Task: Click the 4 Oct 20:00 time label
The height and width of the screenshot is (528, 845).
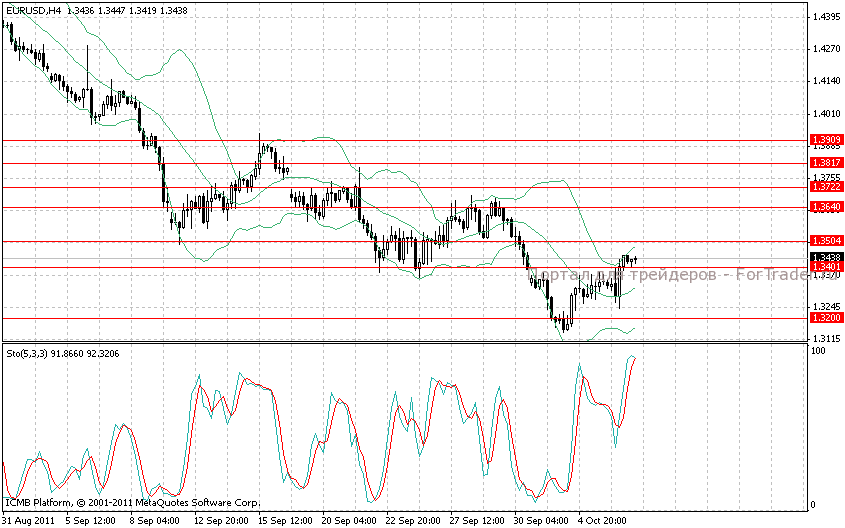Action: tap(602, 520)
